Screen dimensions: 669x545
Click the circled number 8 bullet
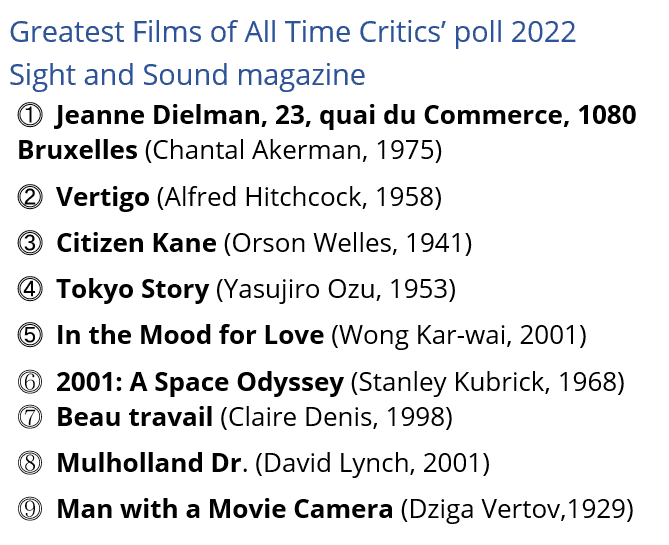[30, 463]
